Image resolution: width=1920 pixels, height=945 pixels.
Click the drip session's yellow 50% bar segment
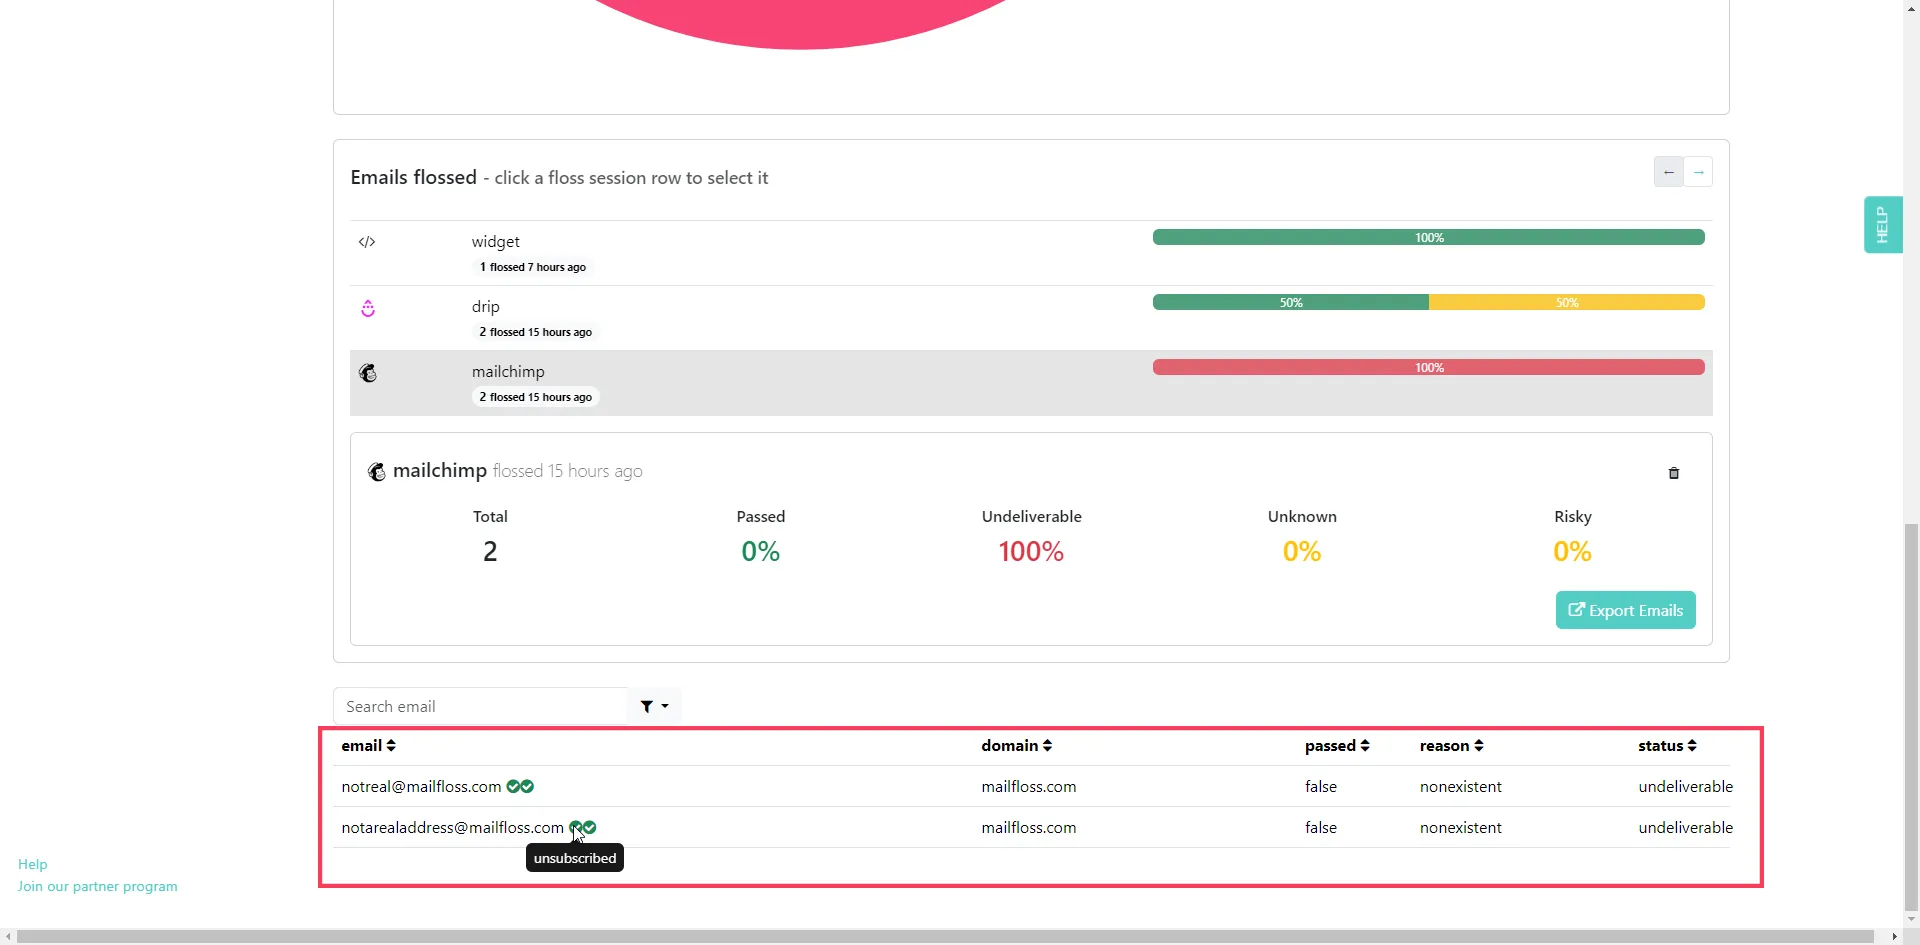tap(1567, 303)
